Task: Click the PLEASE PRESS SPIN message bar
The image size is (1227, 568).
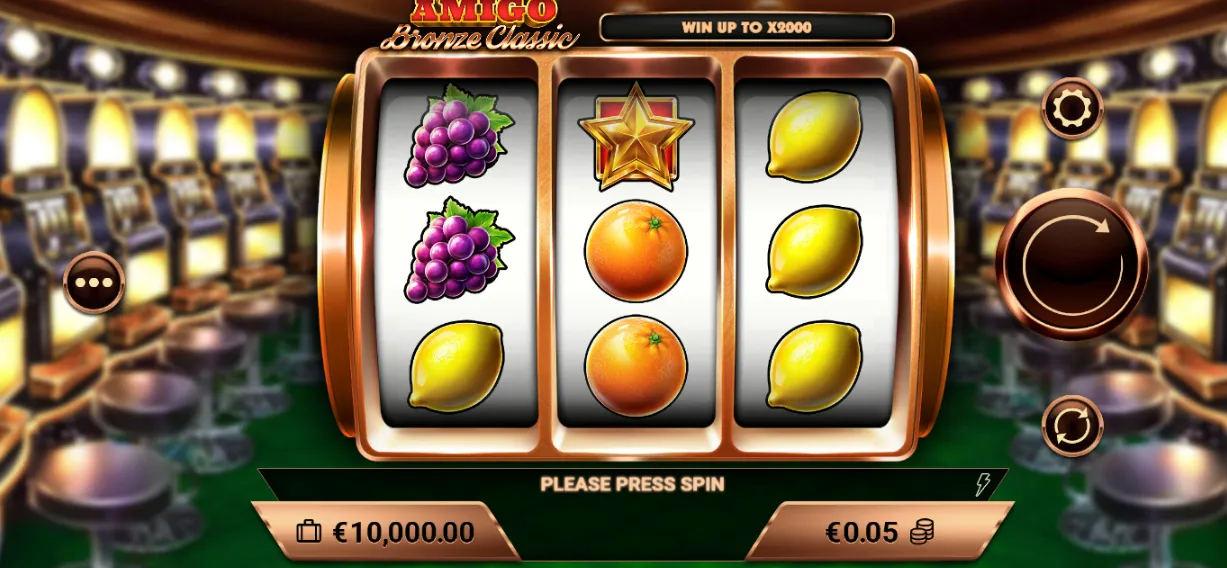Action: [x=632, y=485]
